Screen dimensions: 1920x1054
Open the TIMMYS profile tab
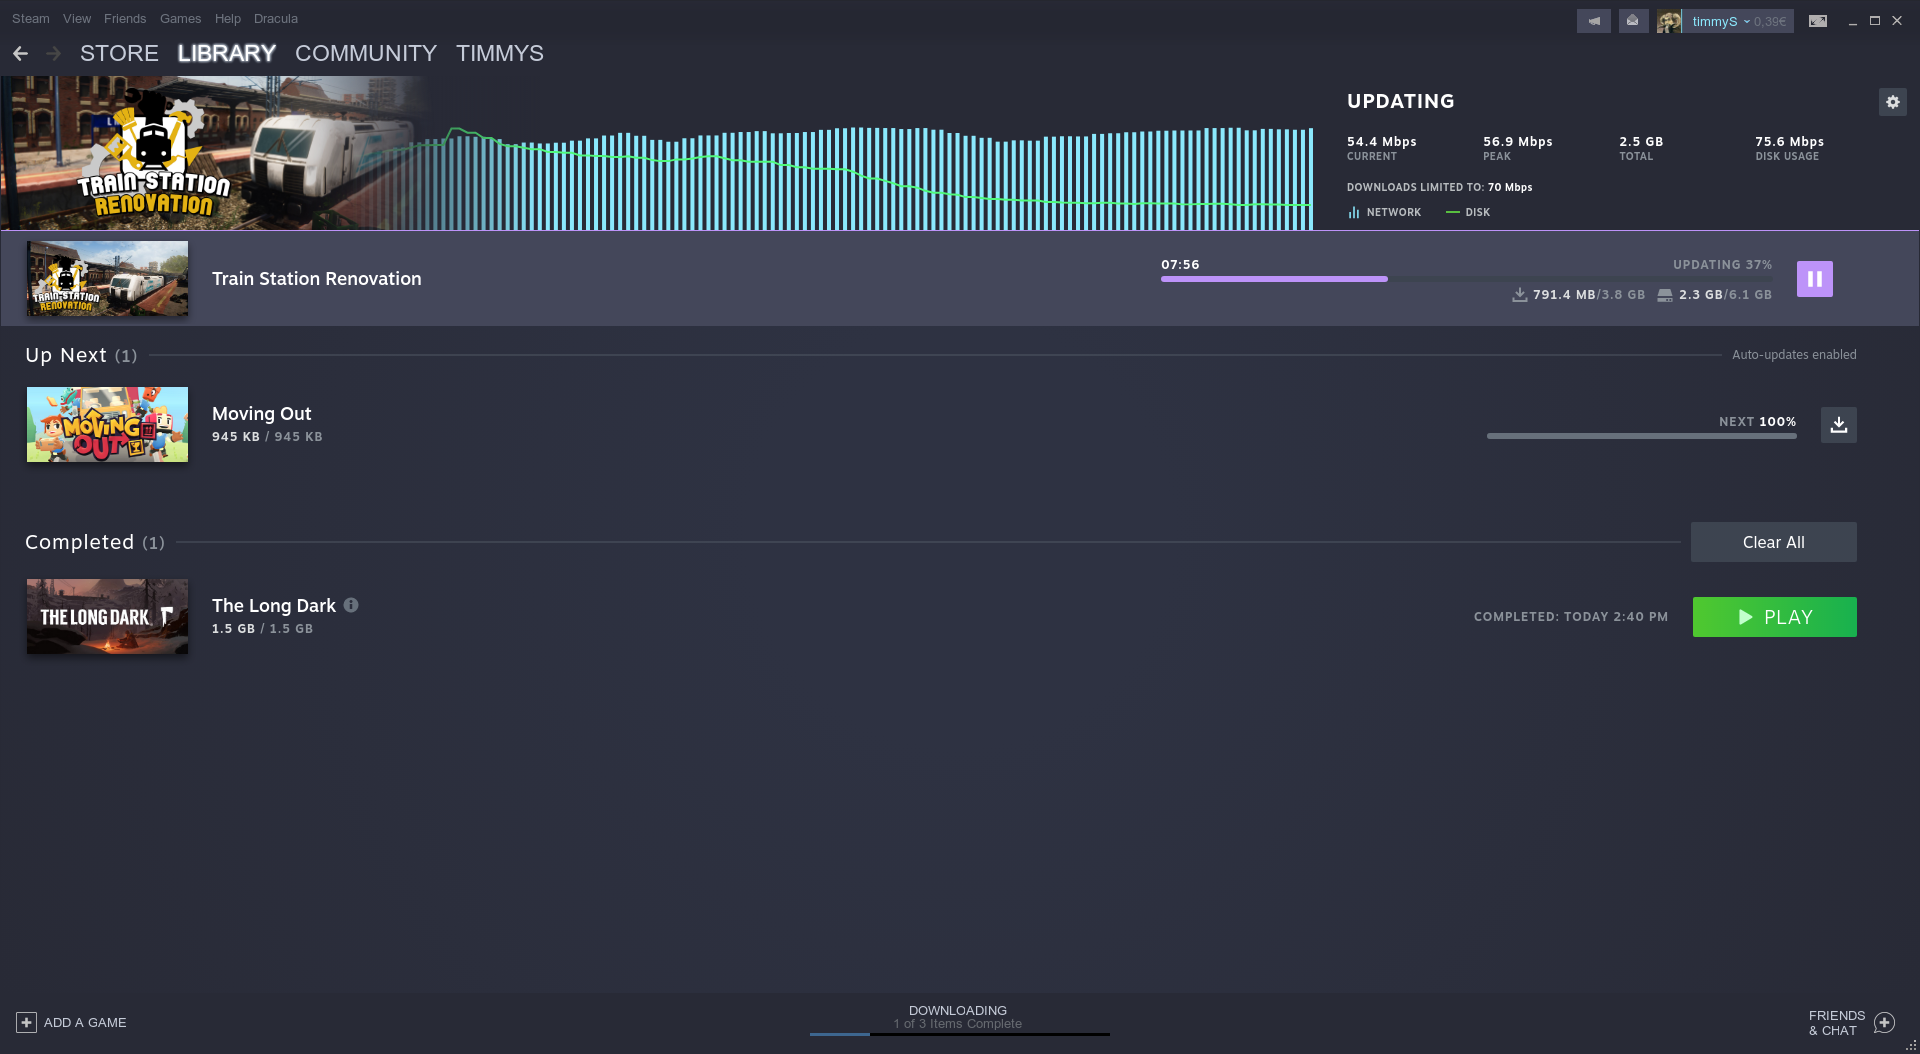tap(500, 53)
